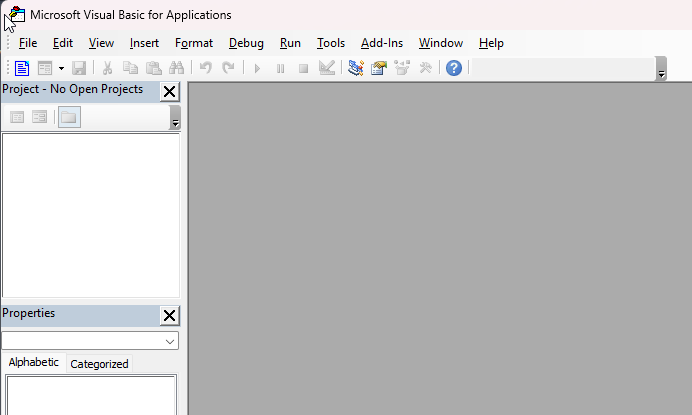Open Project panel toolbar options arrow
This screenshot has height=415, width=692.
[x=175, y=118]
